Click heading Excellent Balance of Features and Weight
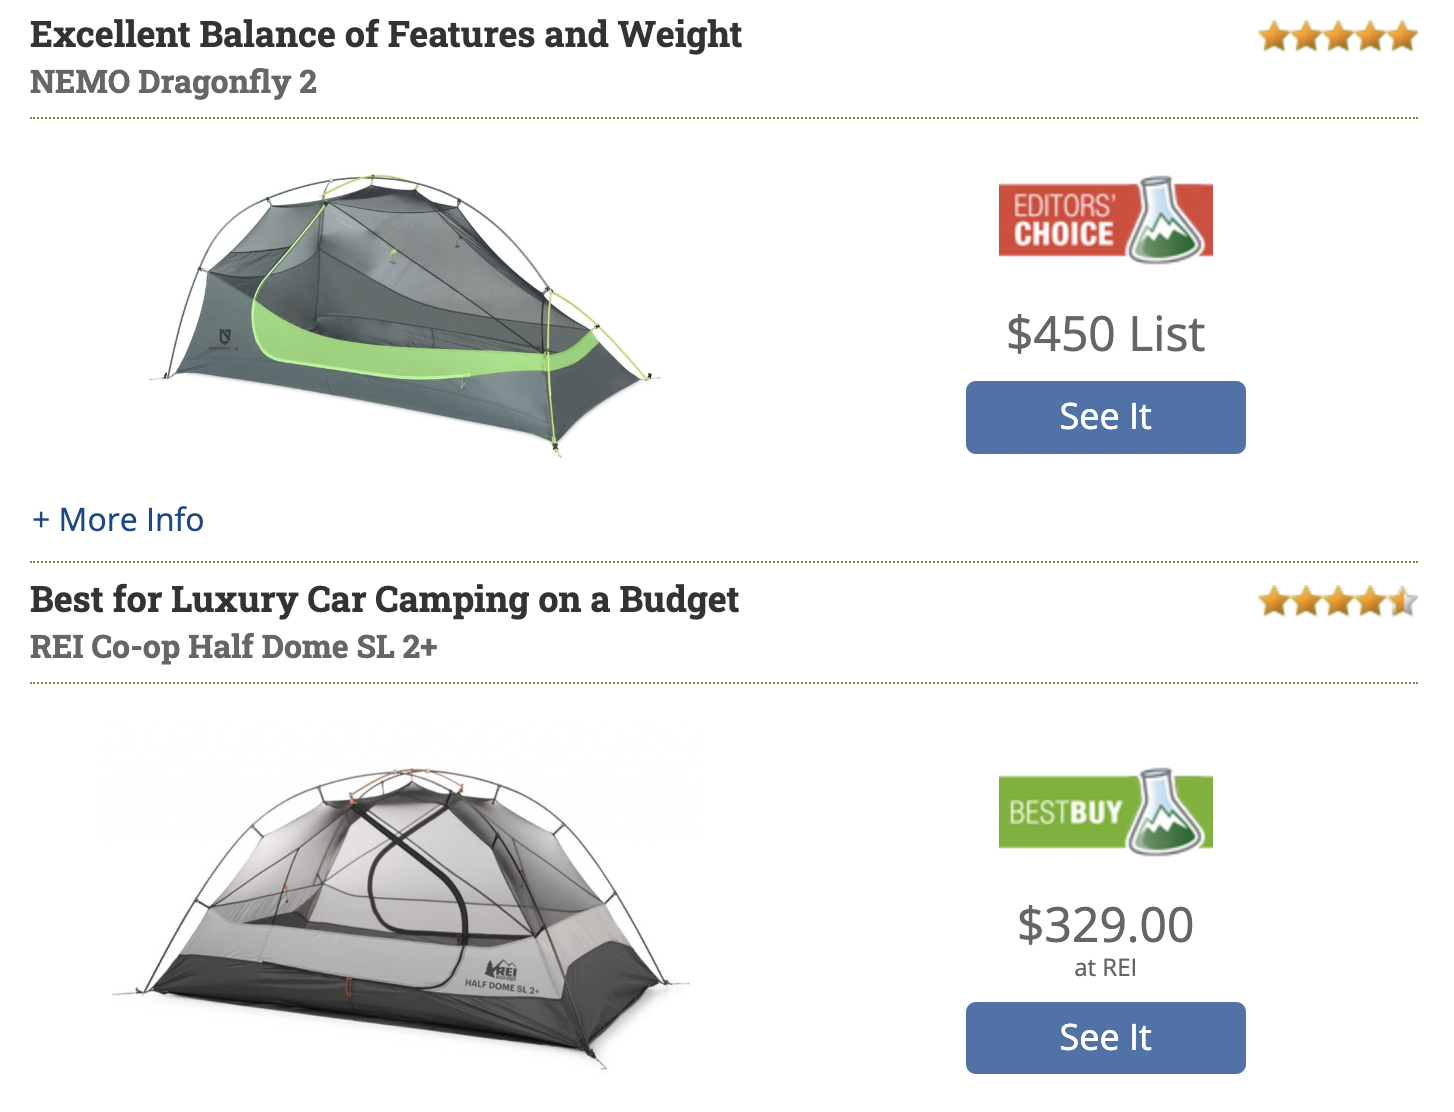The image size is (1454, 1112). [x=386, y=35]
